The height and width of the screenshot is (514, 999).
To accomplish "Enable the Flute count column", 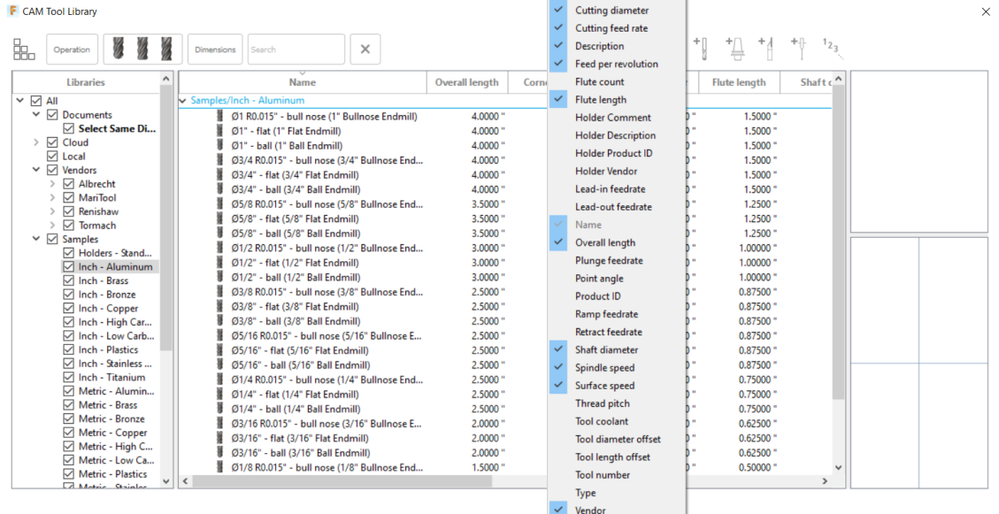I will pyautogui.click(x=599, y=82).
